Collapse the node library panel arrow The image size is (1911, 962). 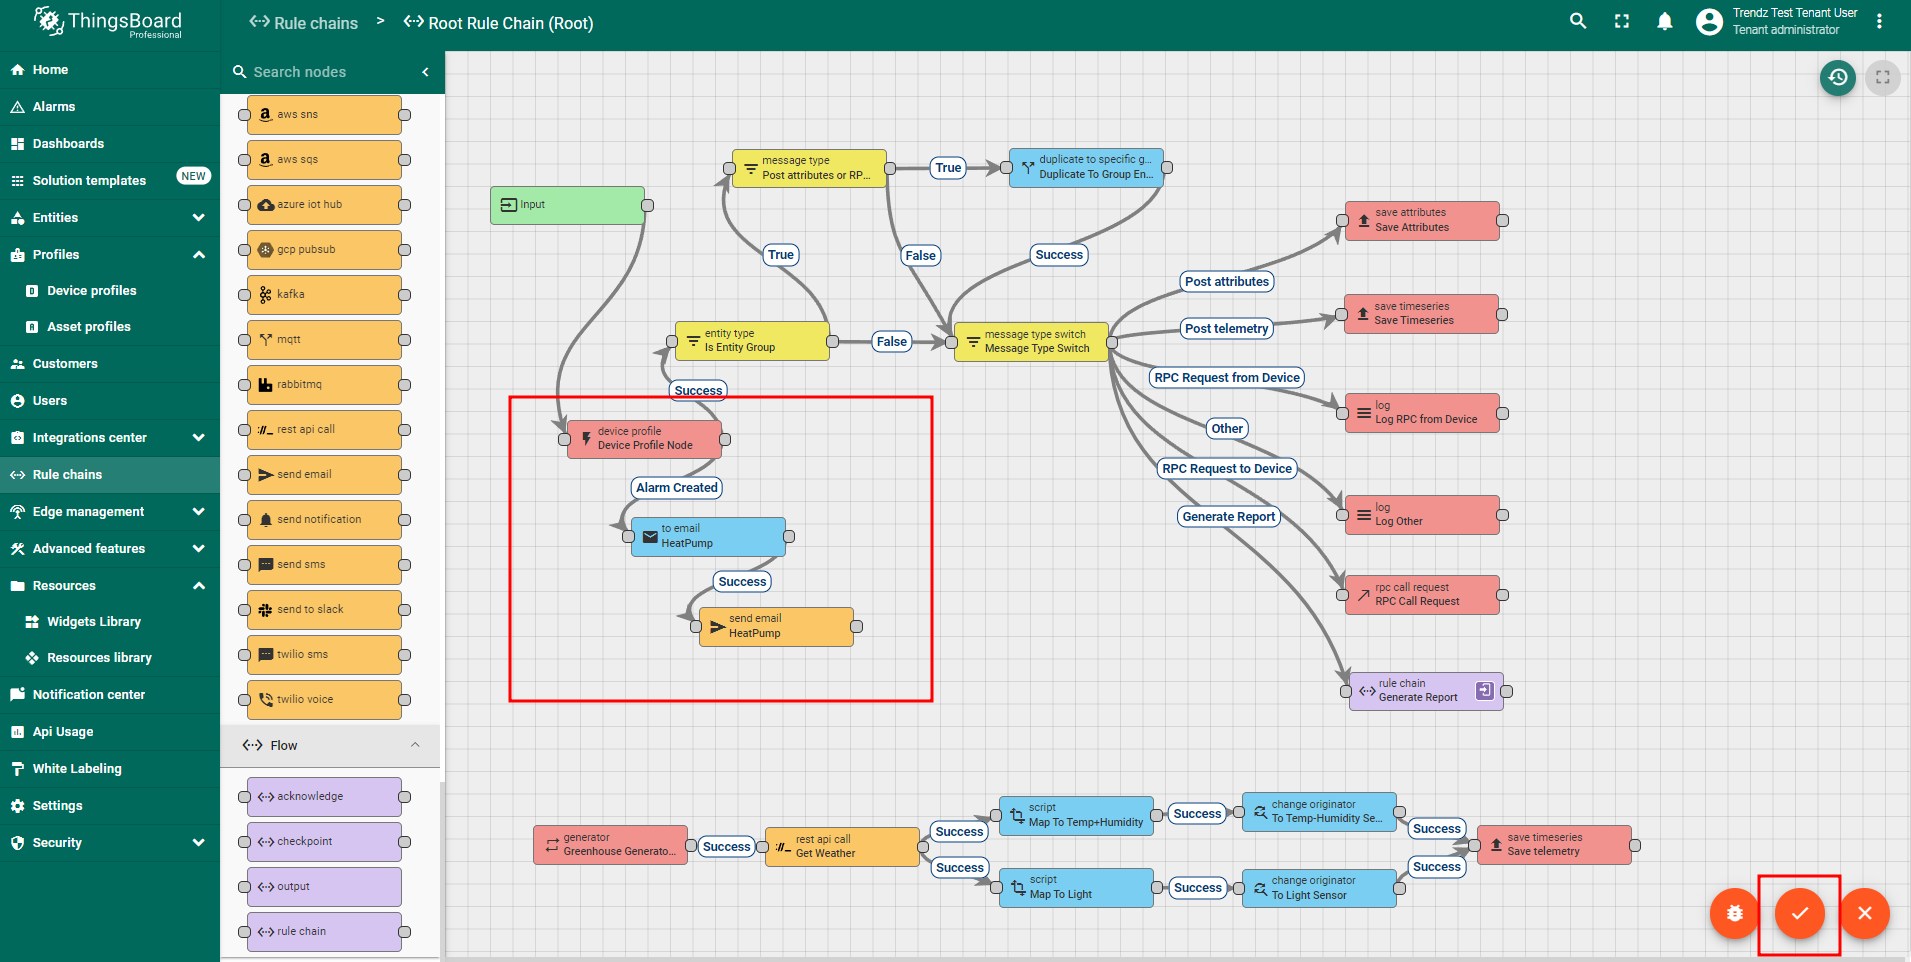tap(425, 72)
